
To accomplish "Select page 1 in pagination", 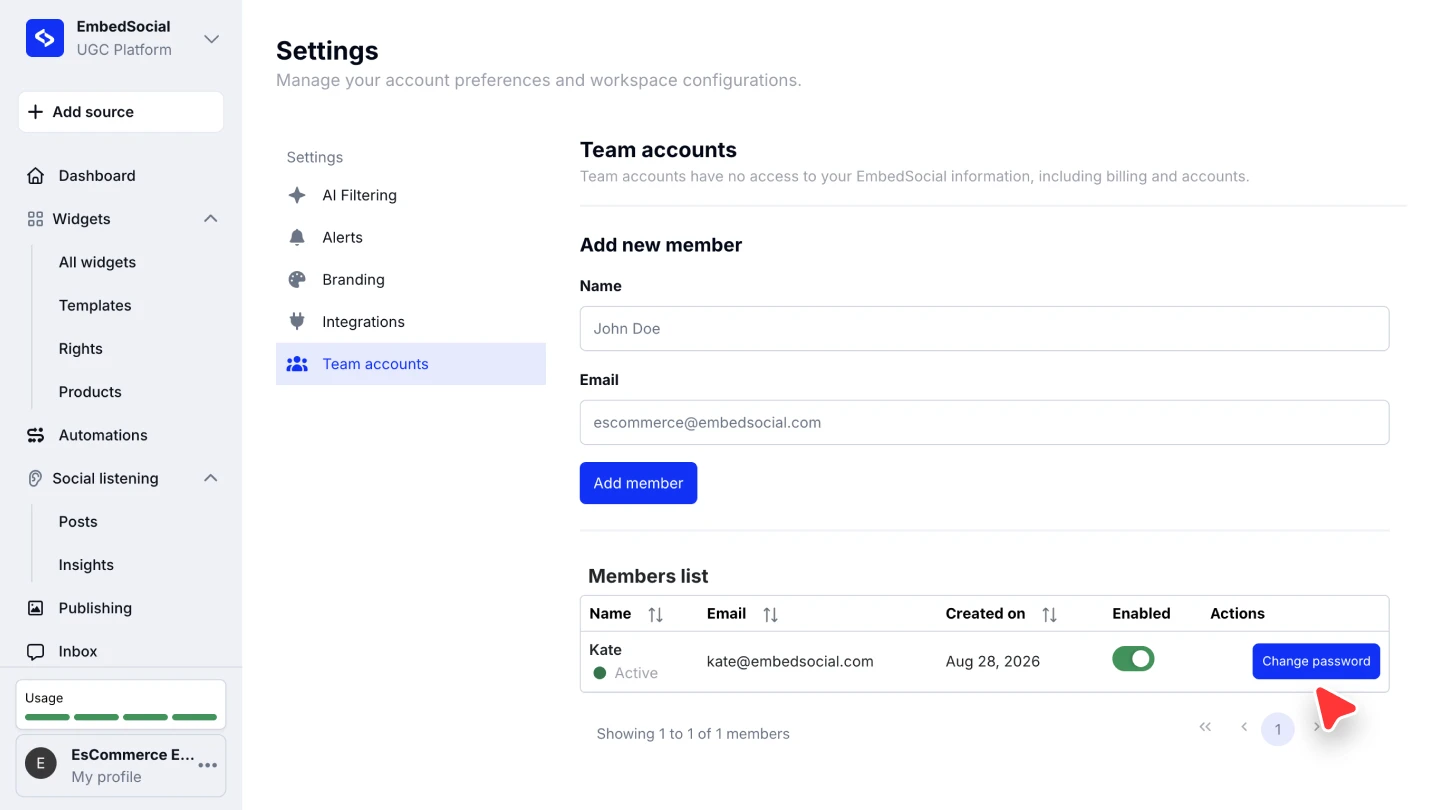I will pos(1278,729).
